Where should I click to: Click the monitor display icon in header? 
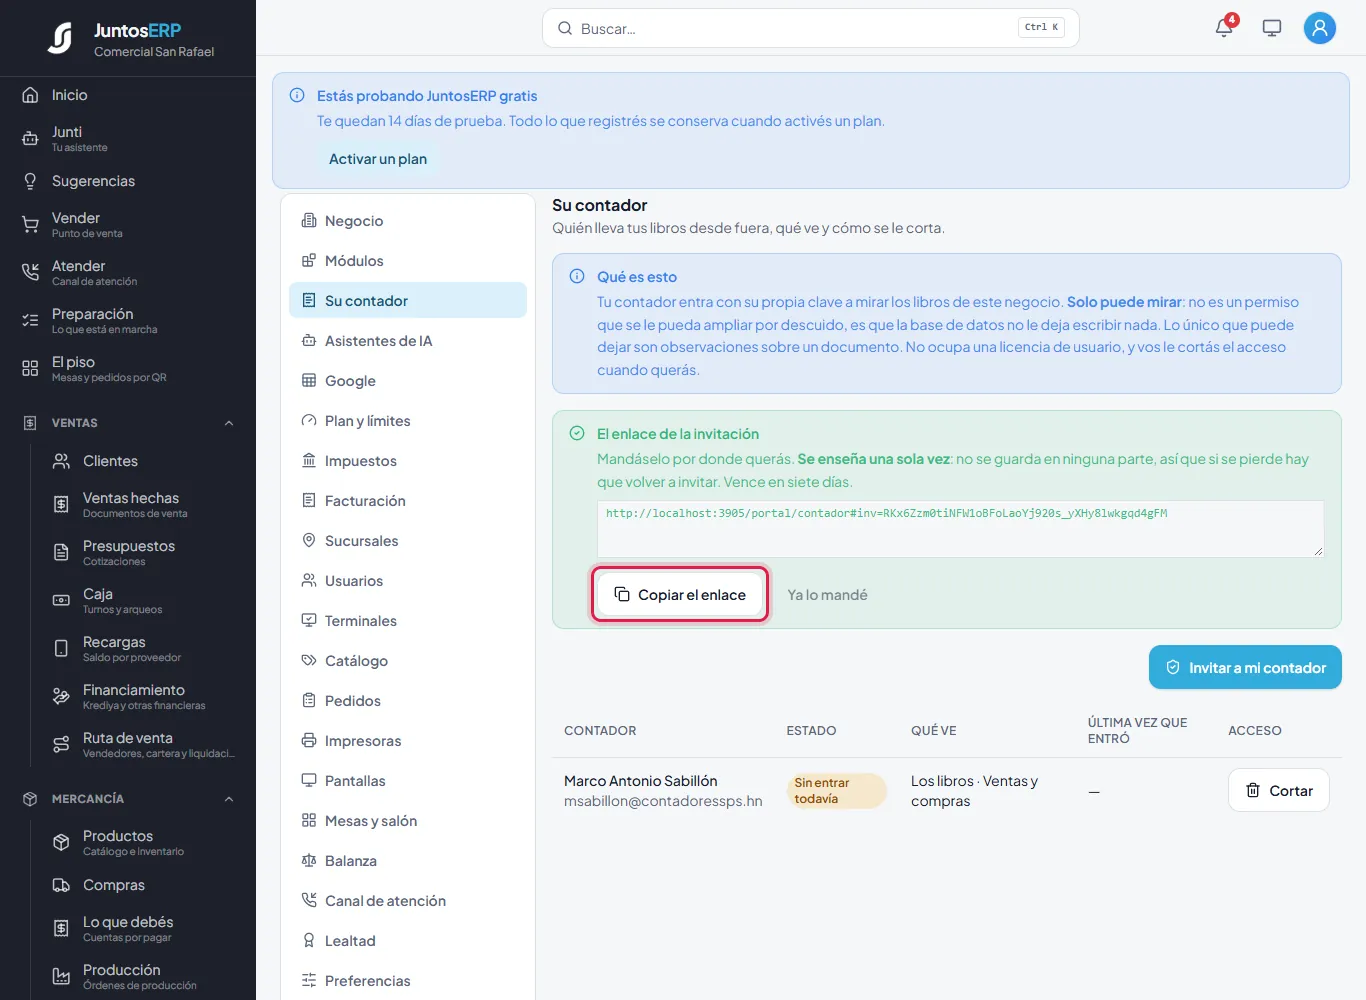pos(1272,28)
